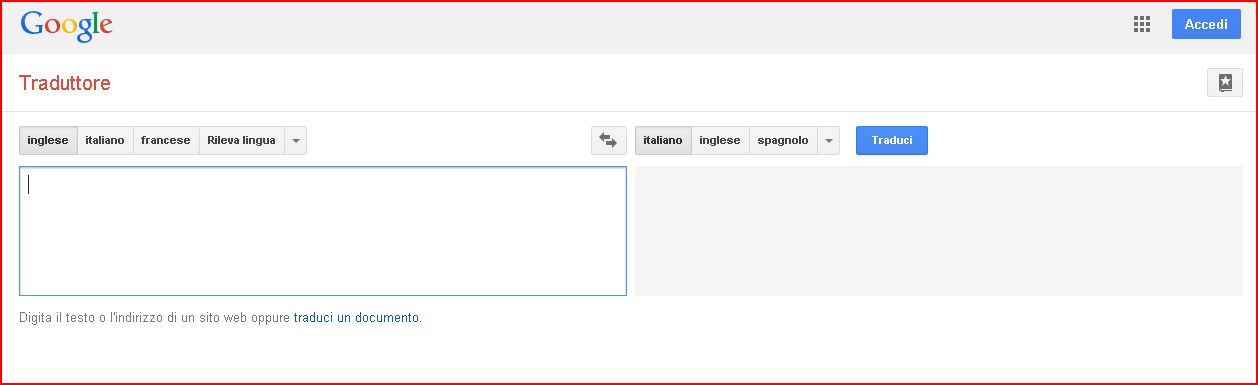Click the Traduttore page title
This screenshot has width=1258, height=385.
click(x=65, y=83)
